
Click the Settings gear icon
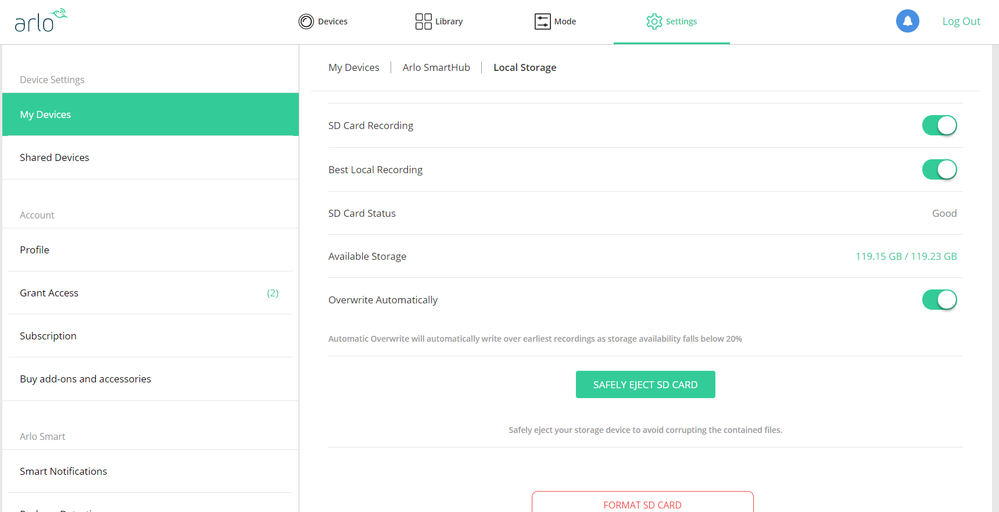pos(654,22)
